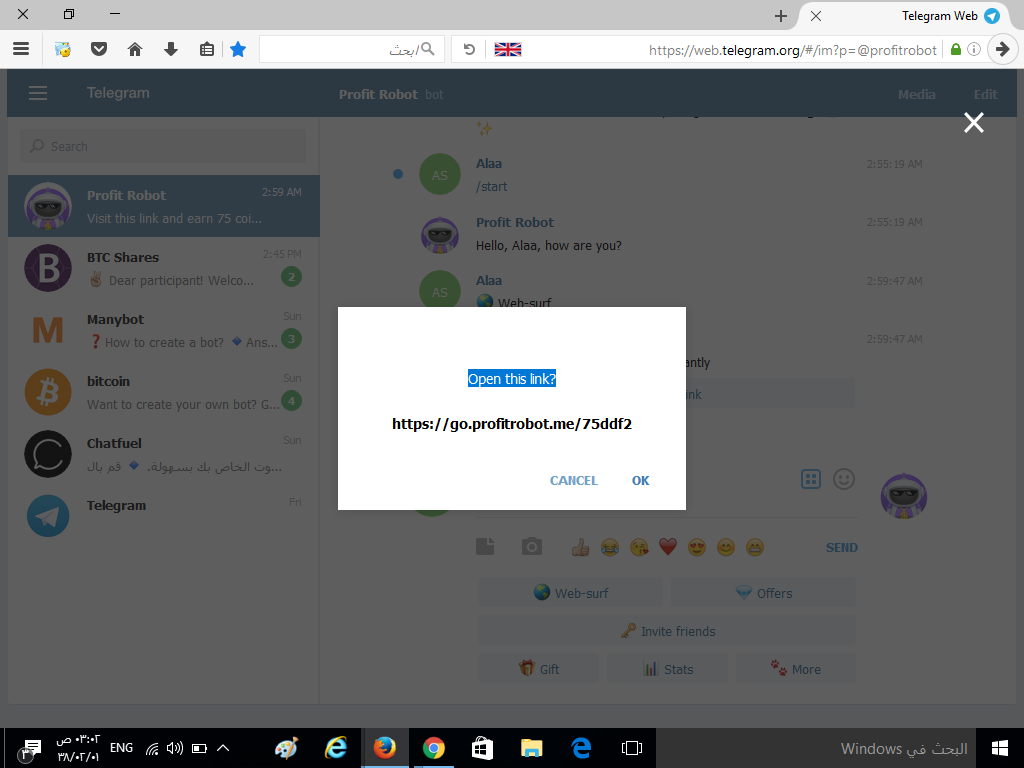Attach a photo with the camera icon
The width and height of the screenshot is (1024, 768).
click(x=532, y=547)
